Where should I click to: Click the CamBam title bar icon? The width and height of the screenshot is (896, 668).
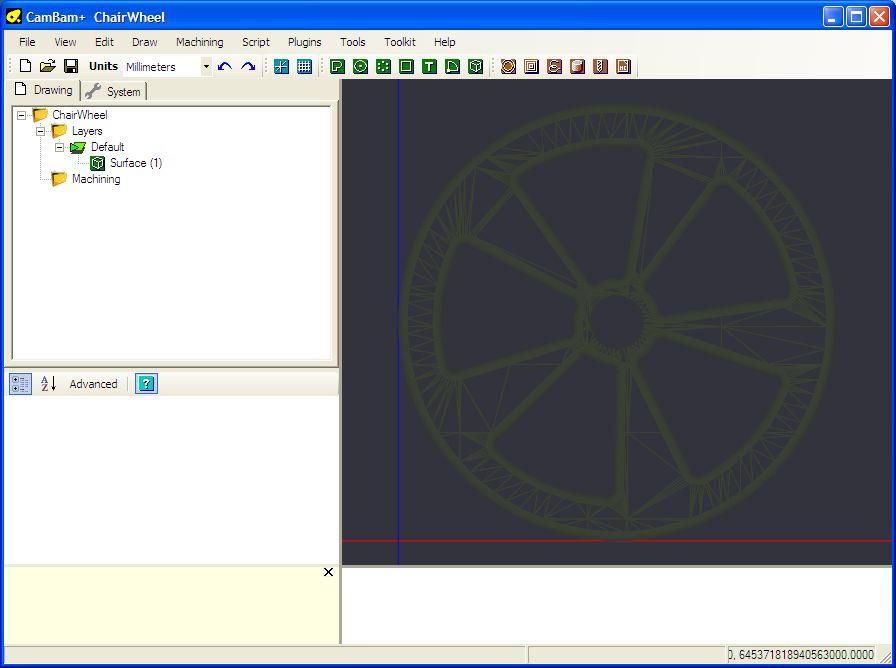click(x=13, y=17)
